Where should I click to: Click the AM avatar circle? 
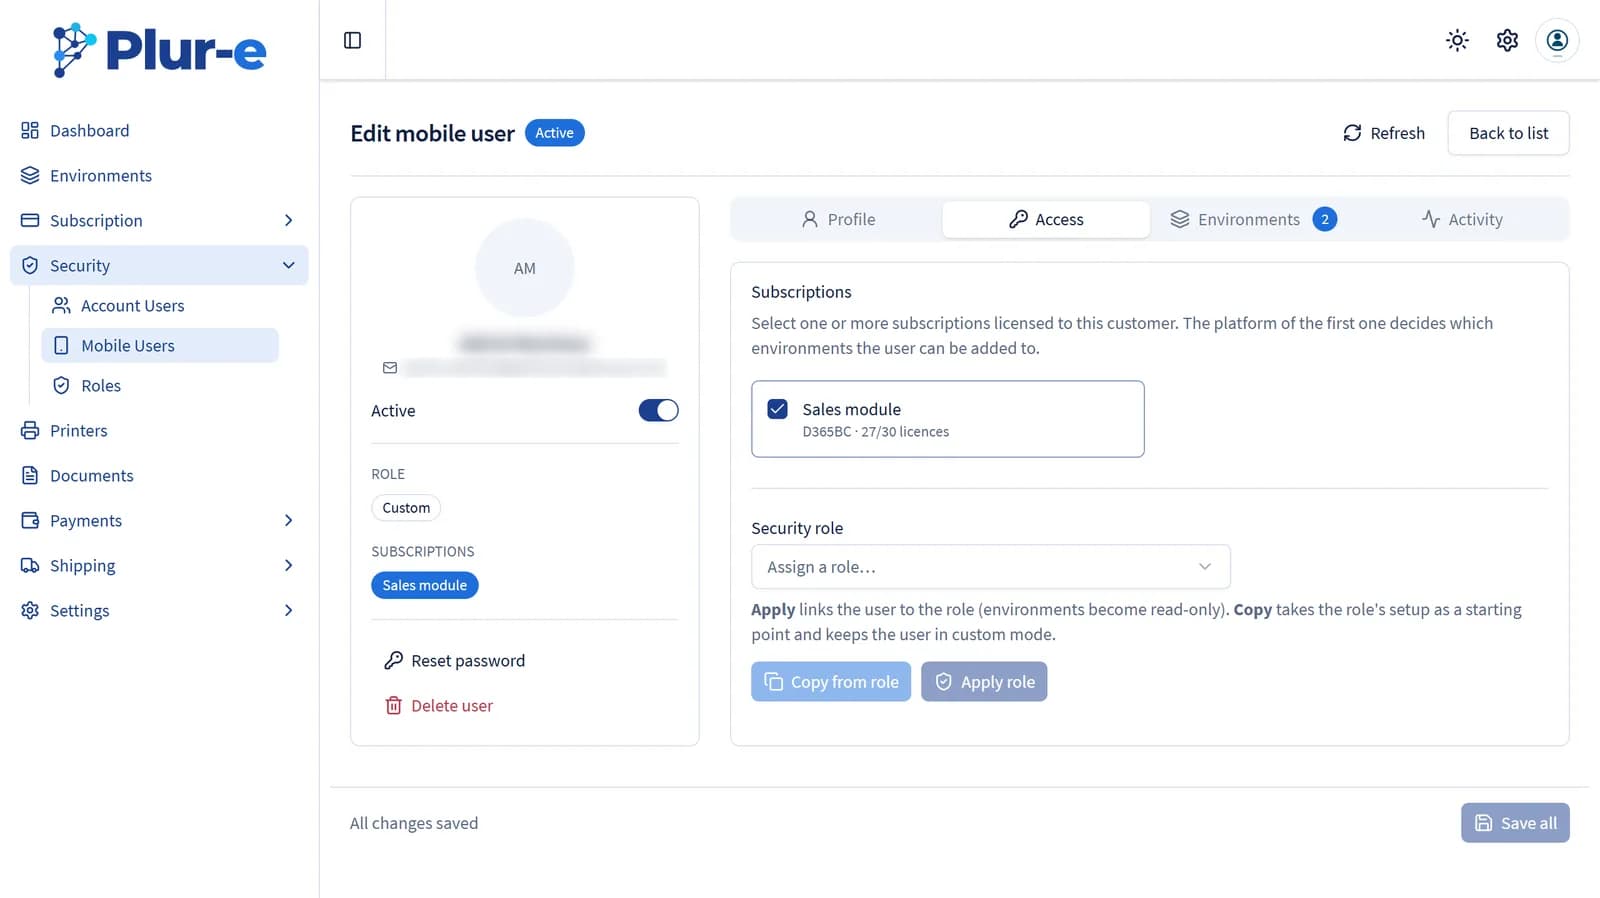[x=525, y=268]
